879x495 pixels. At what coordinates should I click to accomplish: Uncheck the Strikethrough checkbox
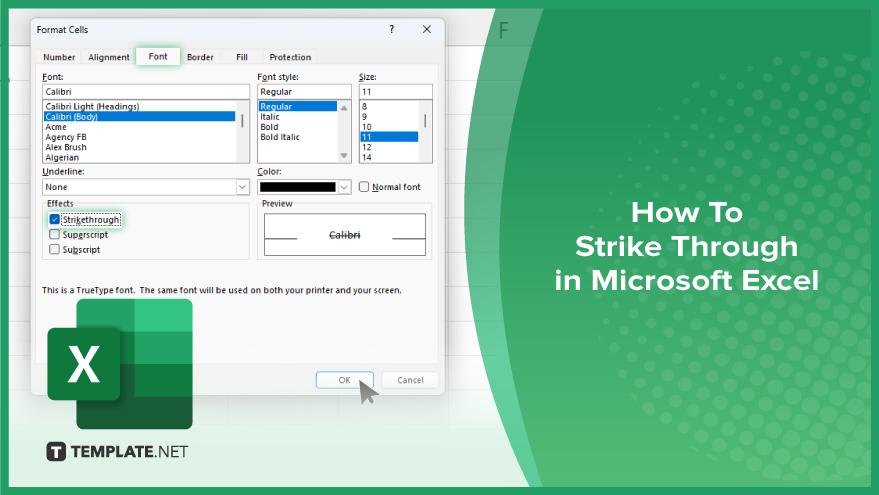click(54, 219)
